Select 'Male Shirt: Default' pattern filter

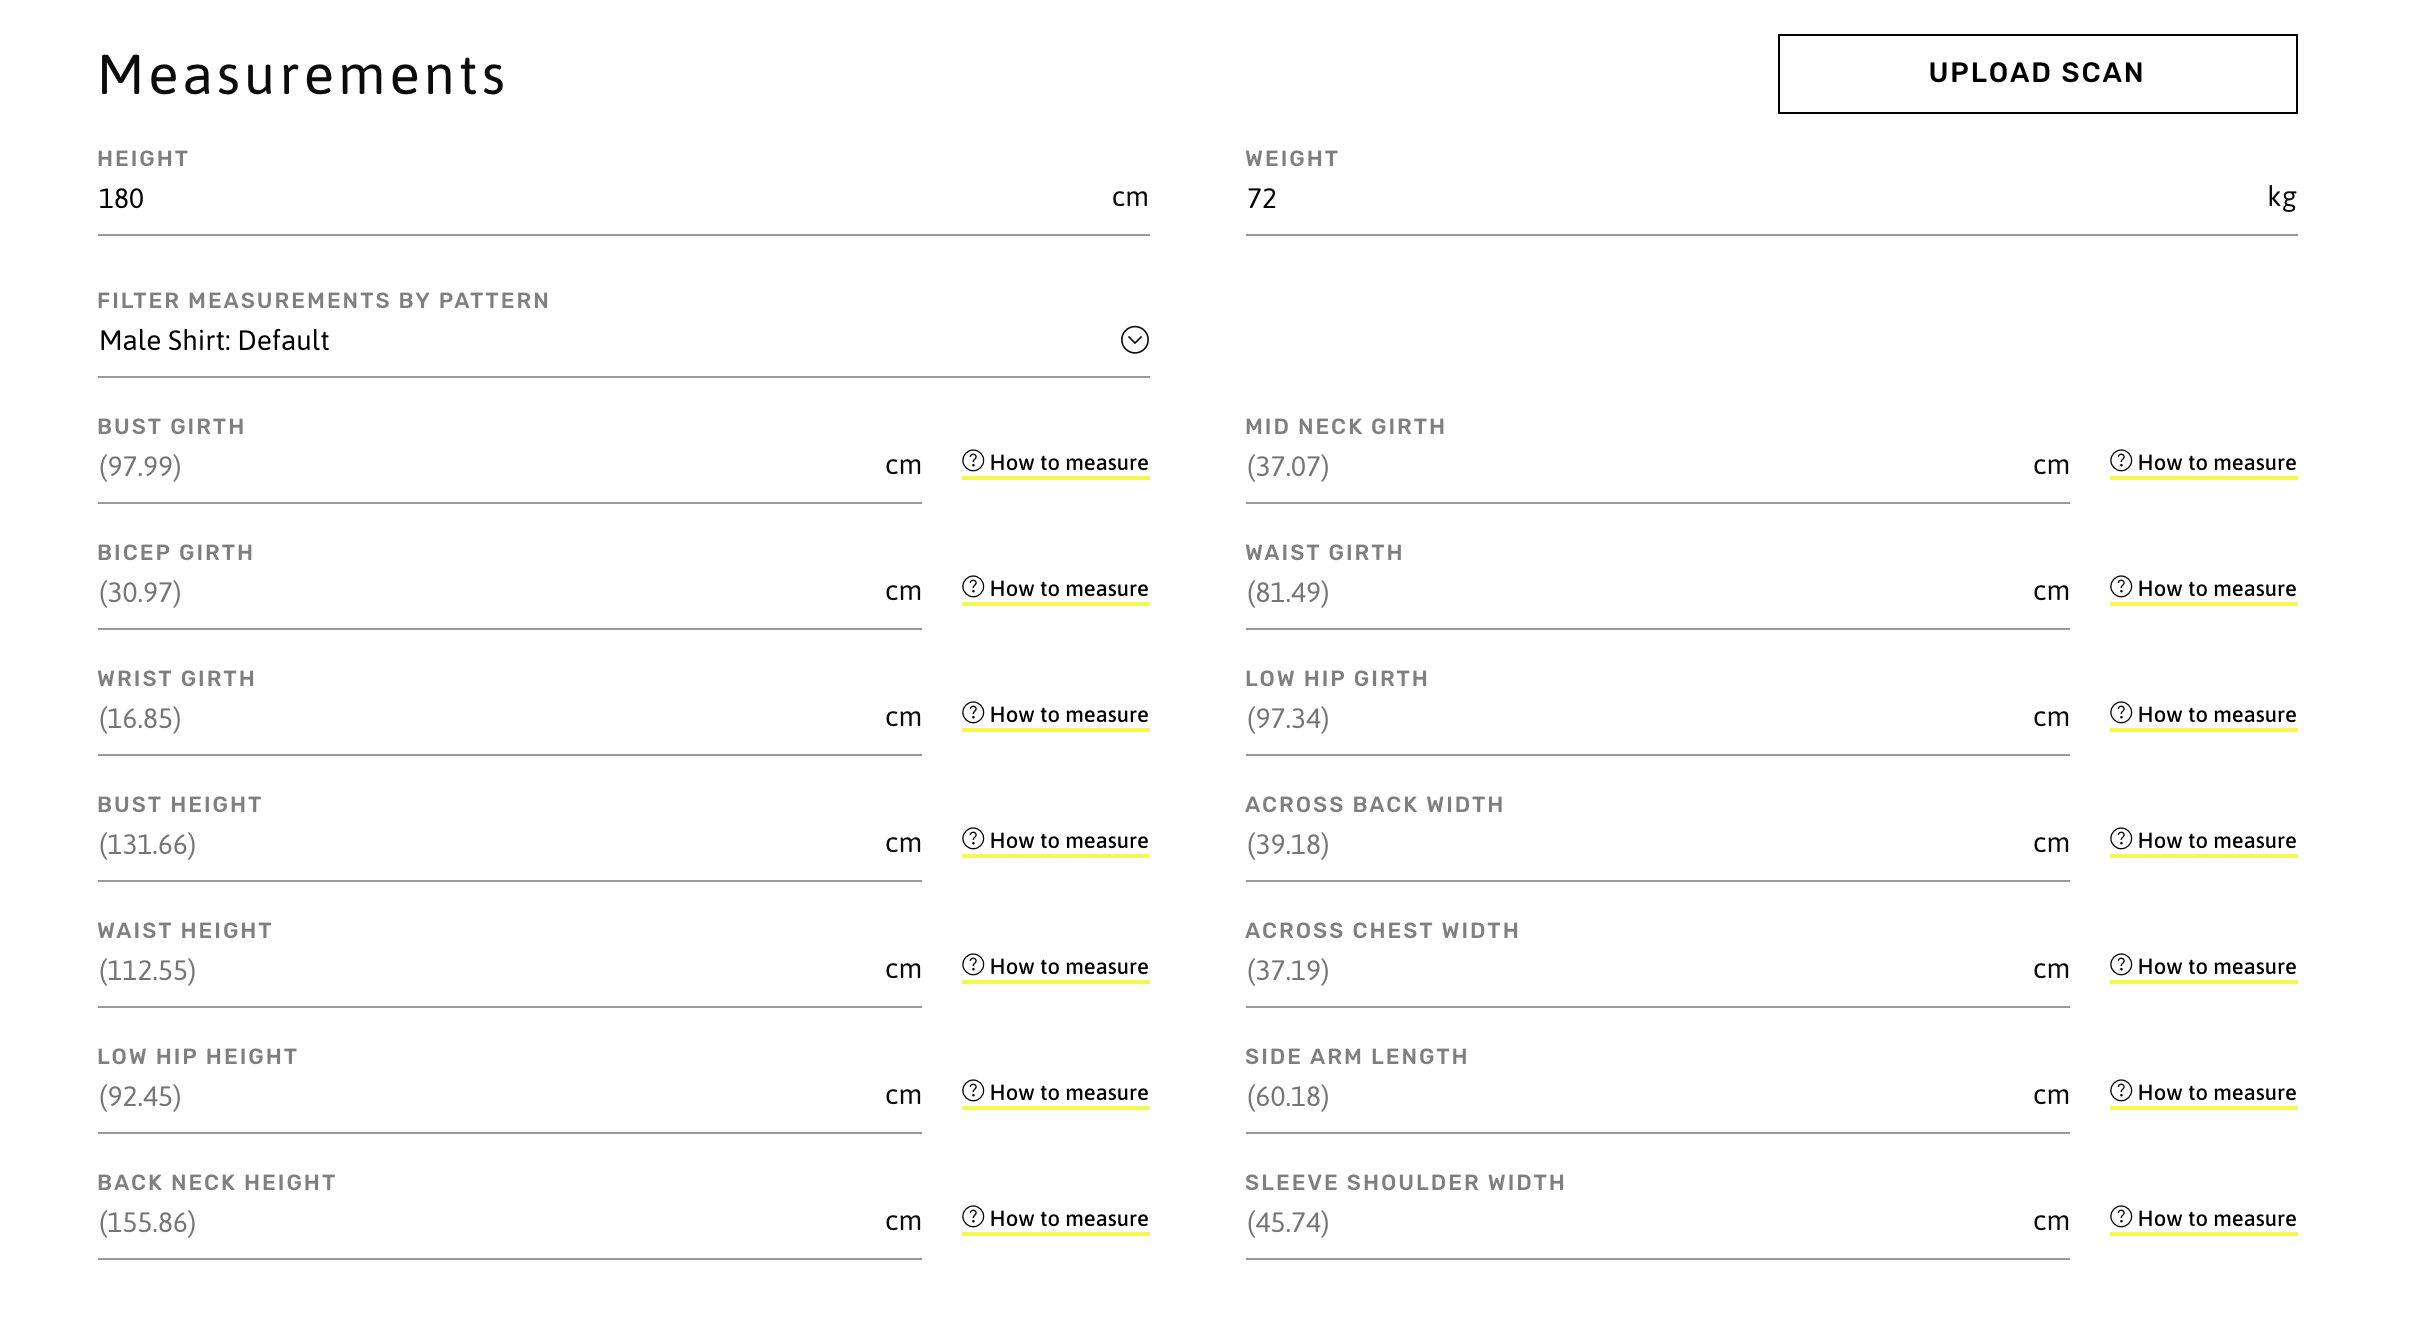[625, 340]
